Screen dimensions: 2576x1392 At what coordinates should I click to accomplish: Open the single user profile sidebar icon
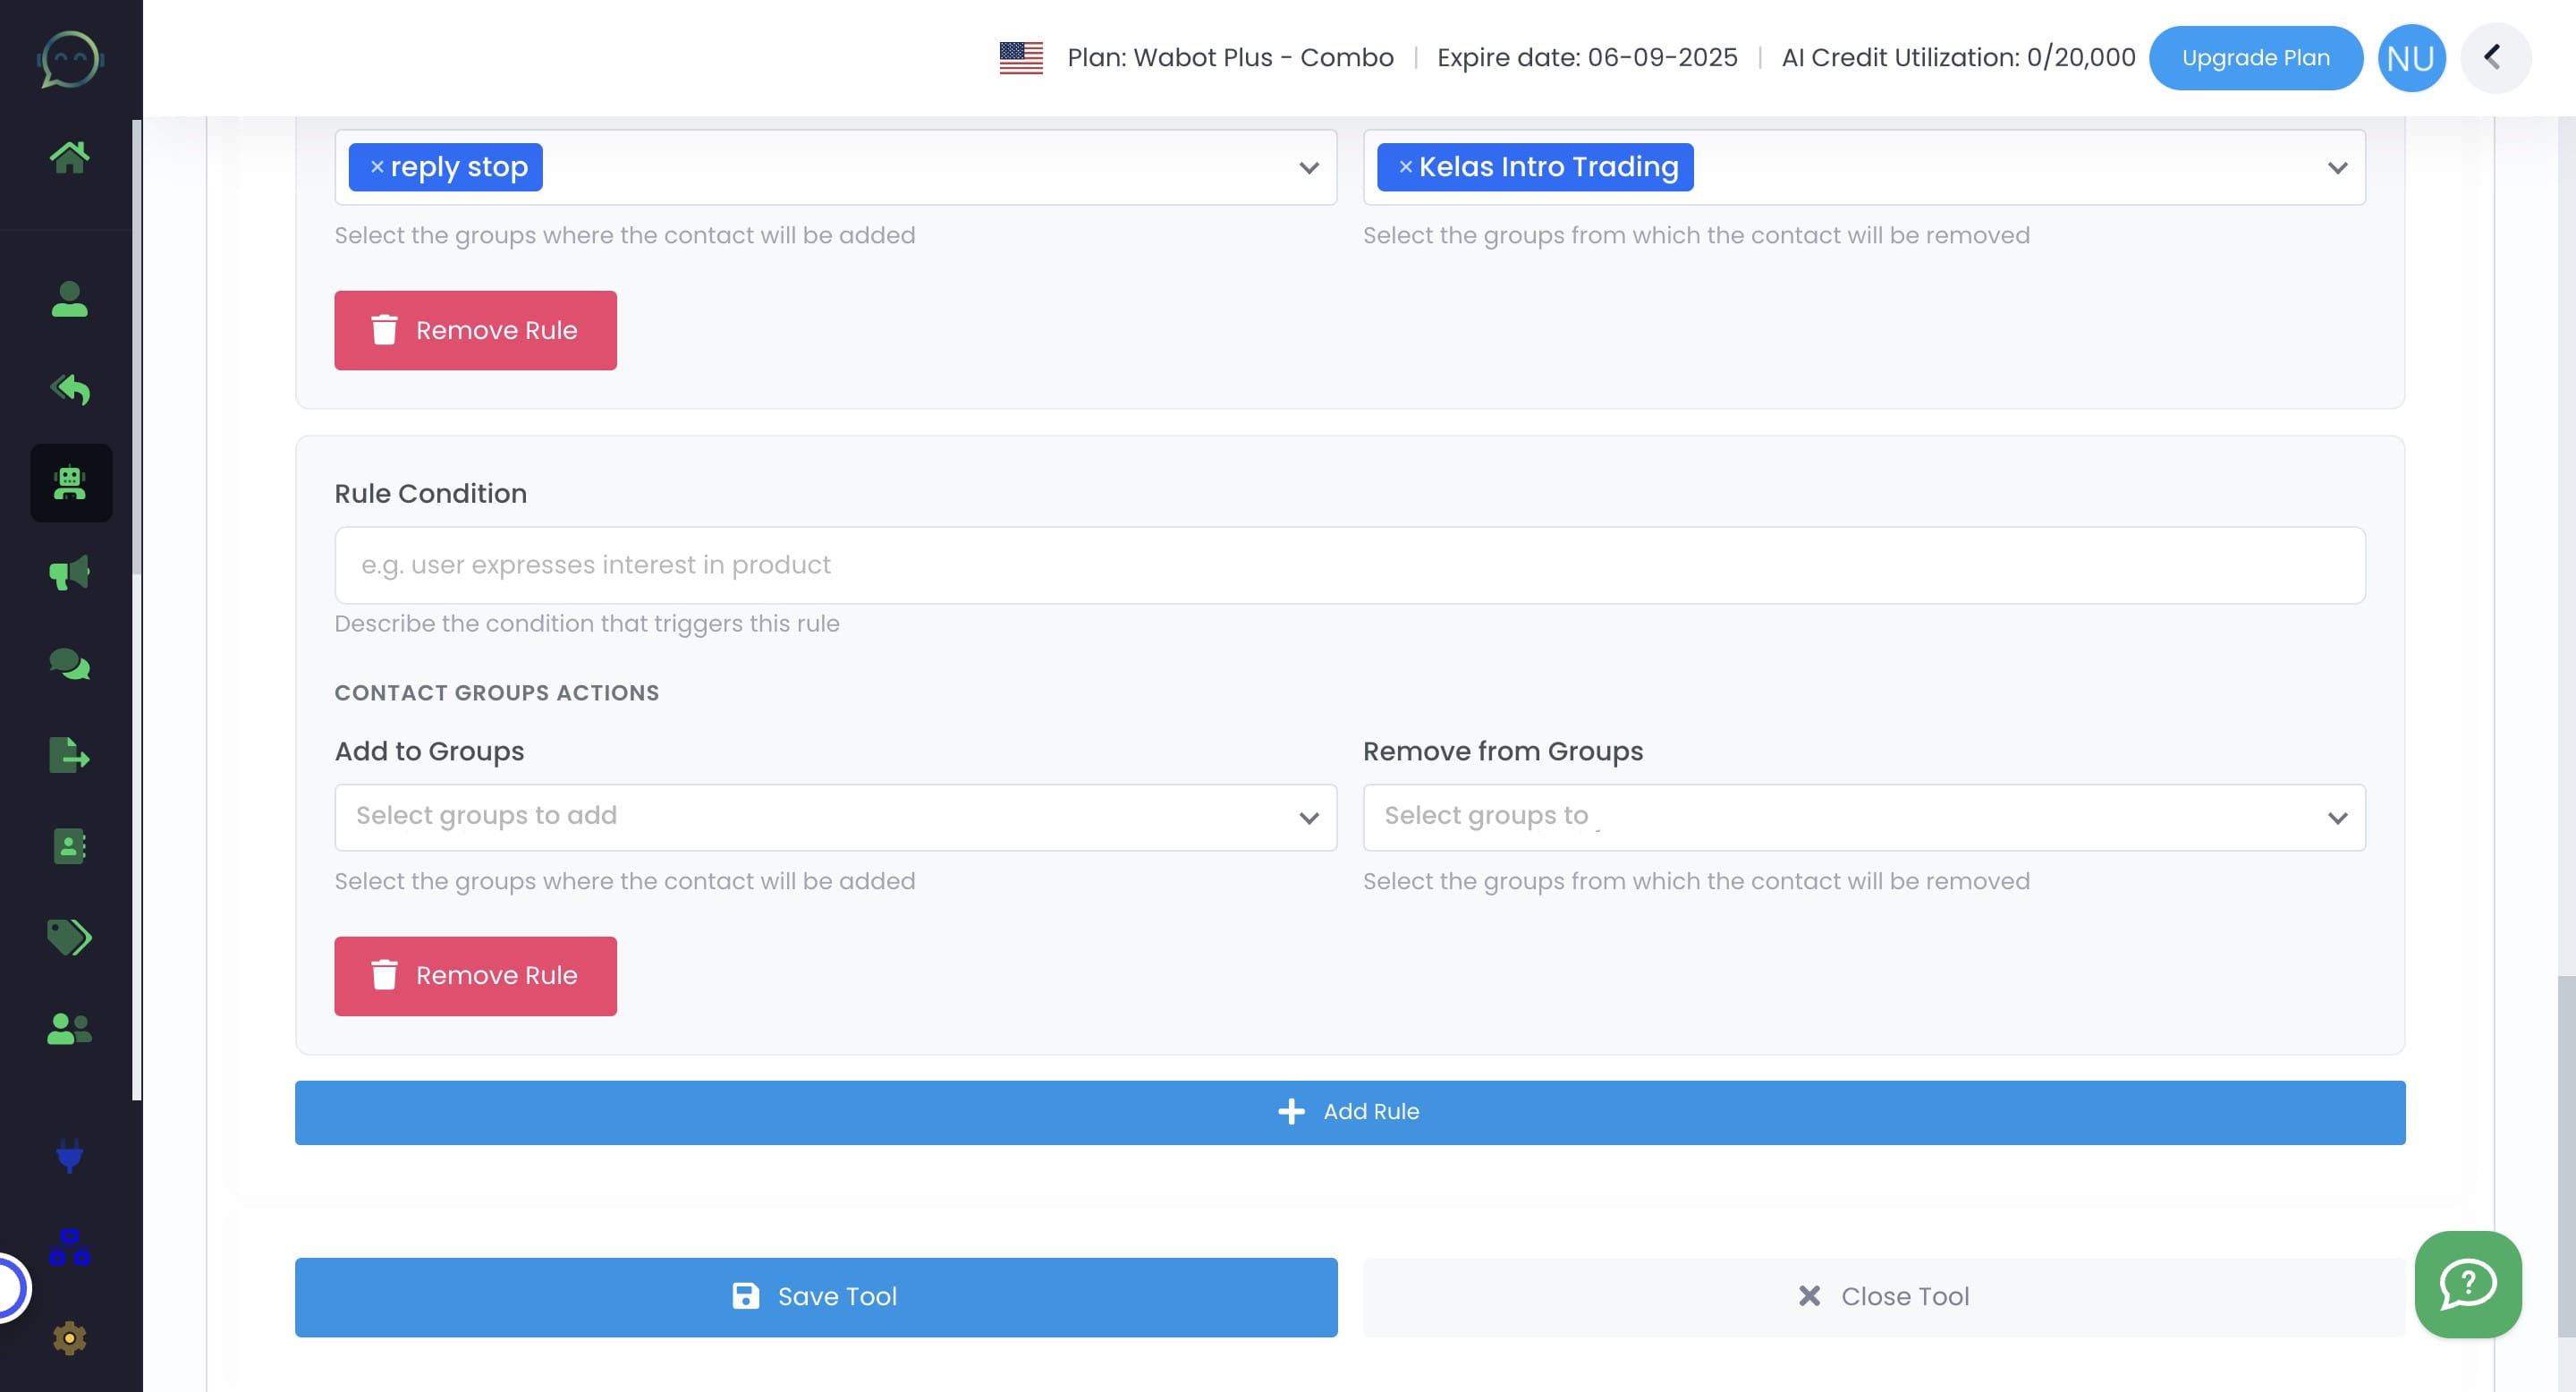(69, 299)
